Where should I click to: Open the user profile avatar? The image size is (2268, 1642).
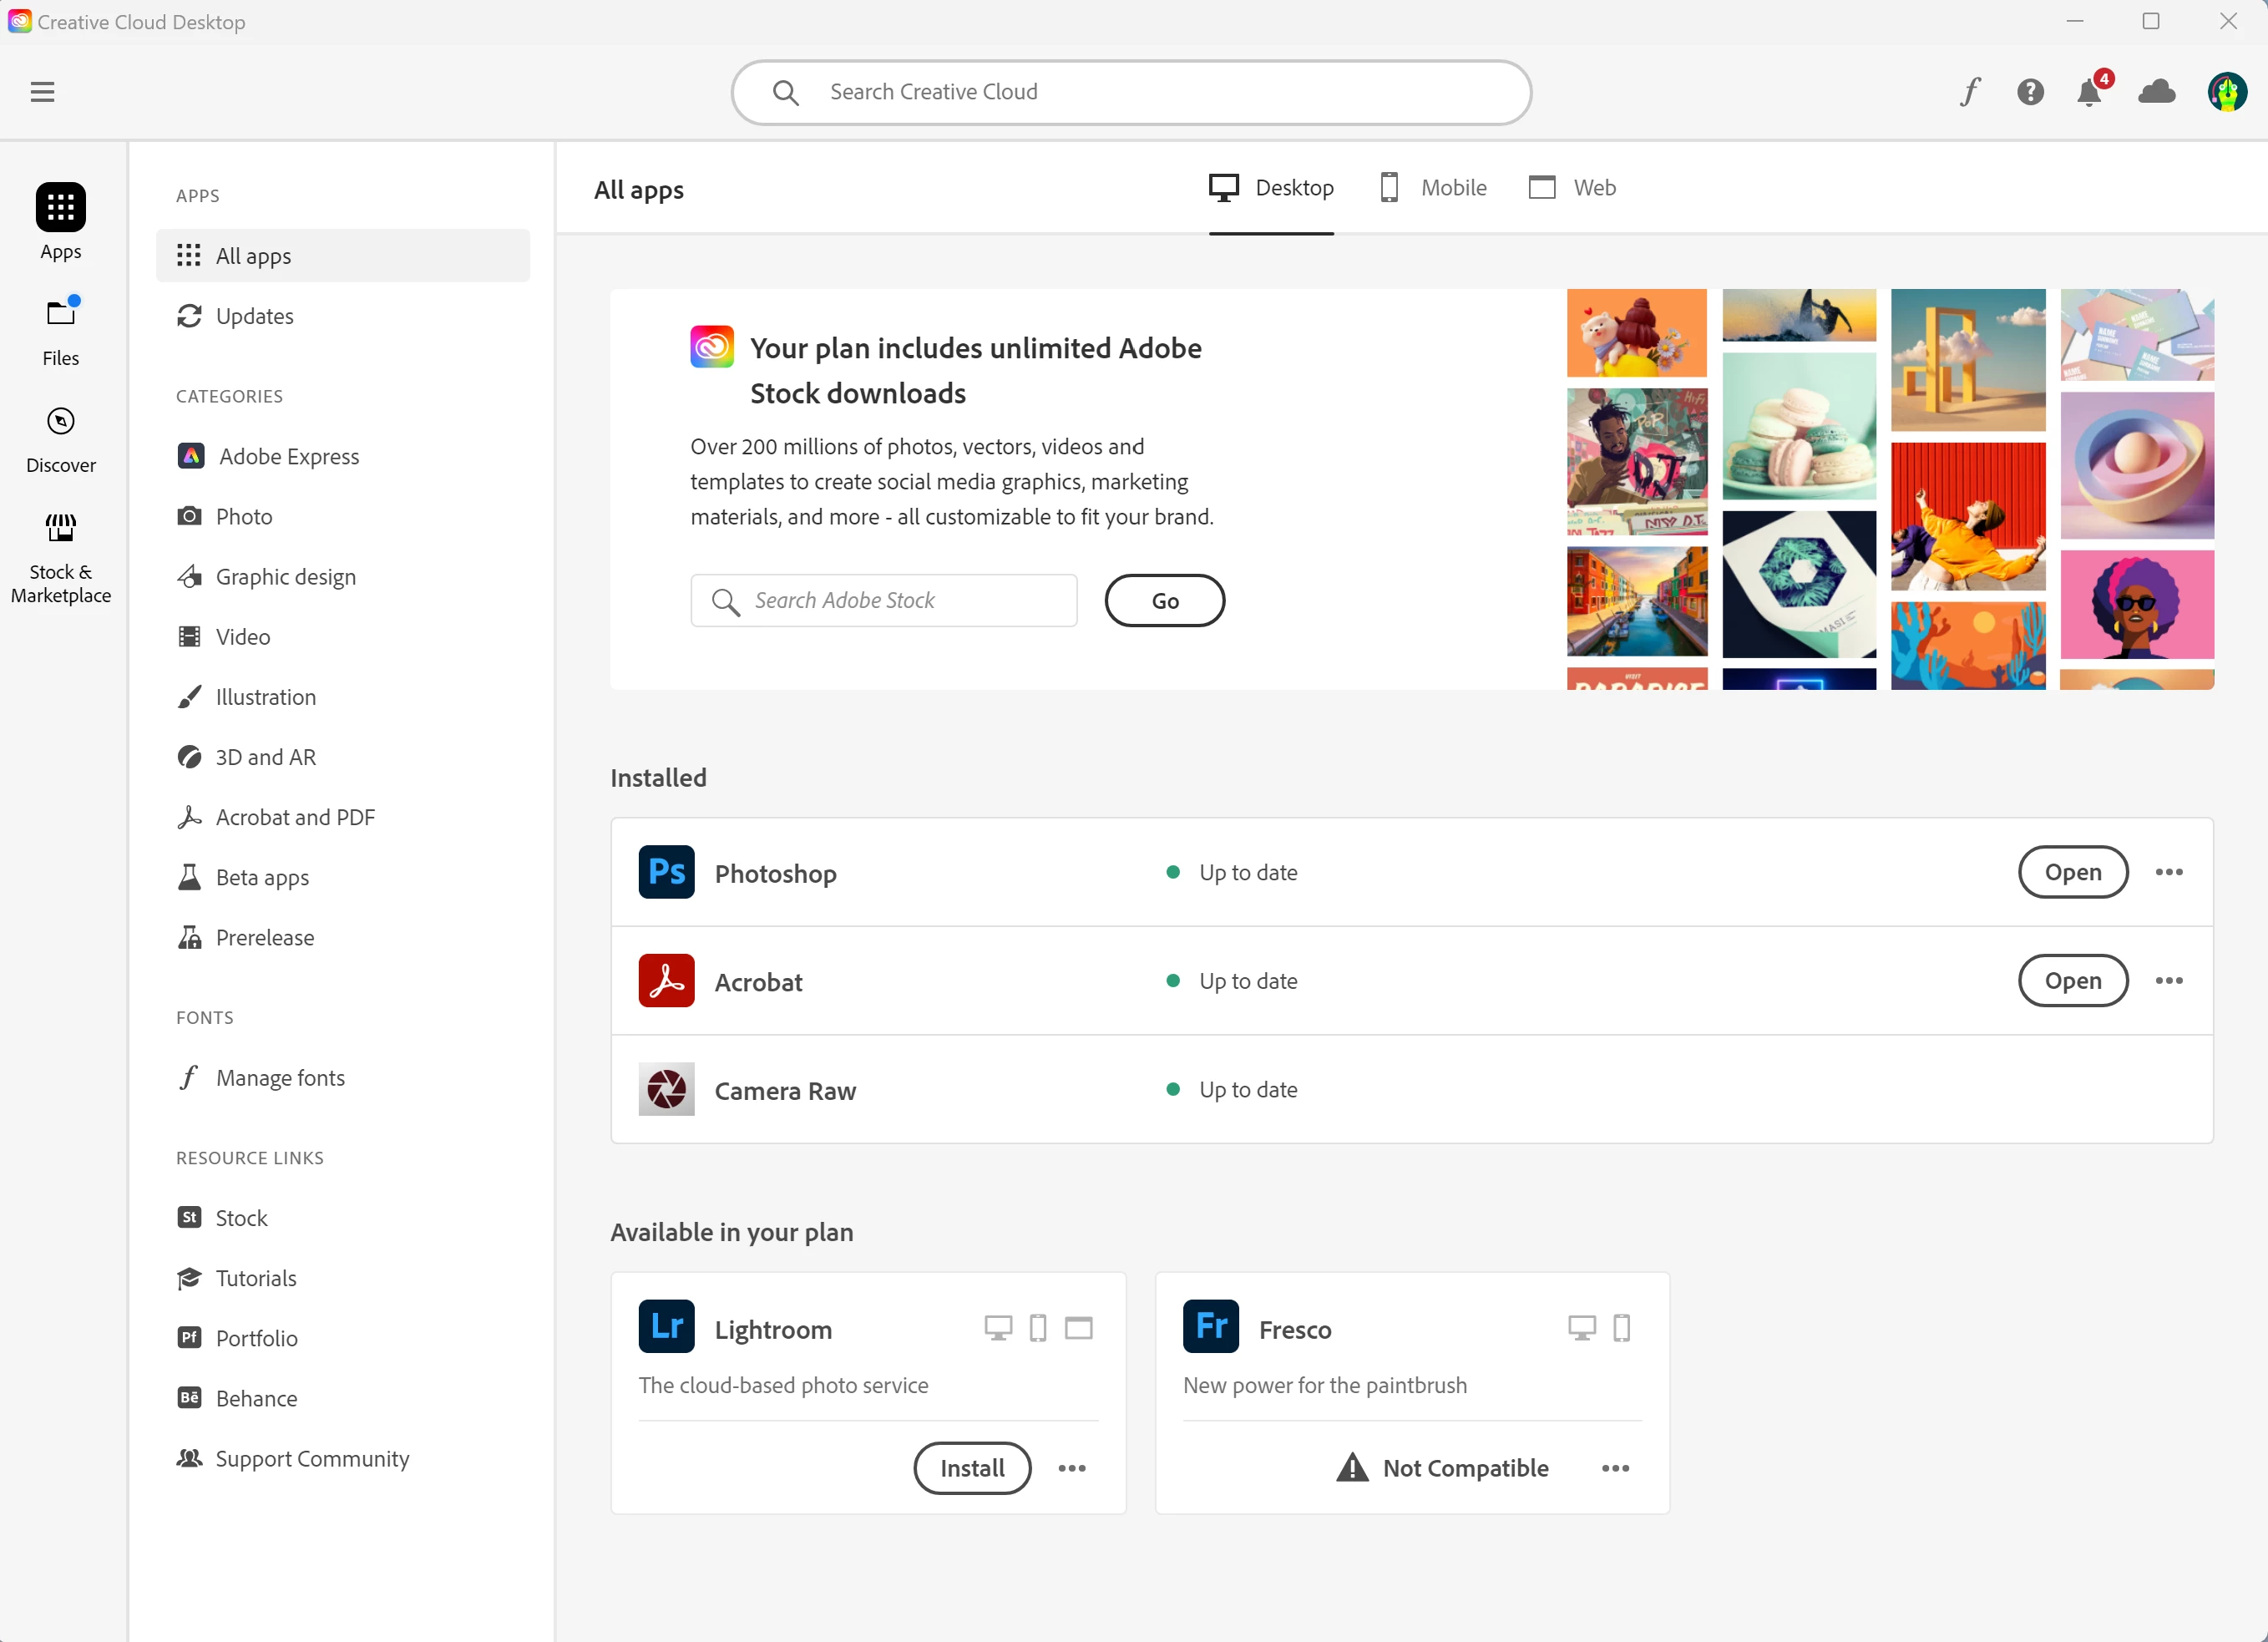click(x=2226, y=92)
